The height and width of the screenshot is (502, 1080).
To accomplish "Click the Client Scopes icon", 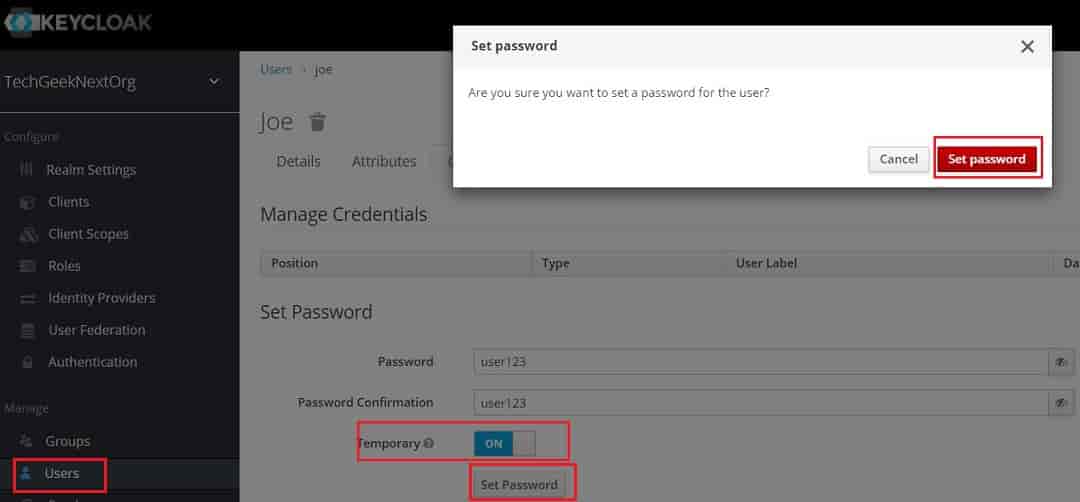I will tap(28, 235).
